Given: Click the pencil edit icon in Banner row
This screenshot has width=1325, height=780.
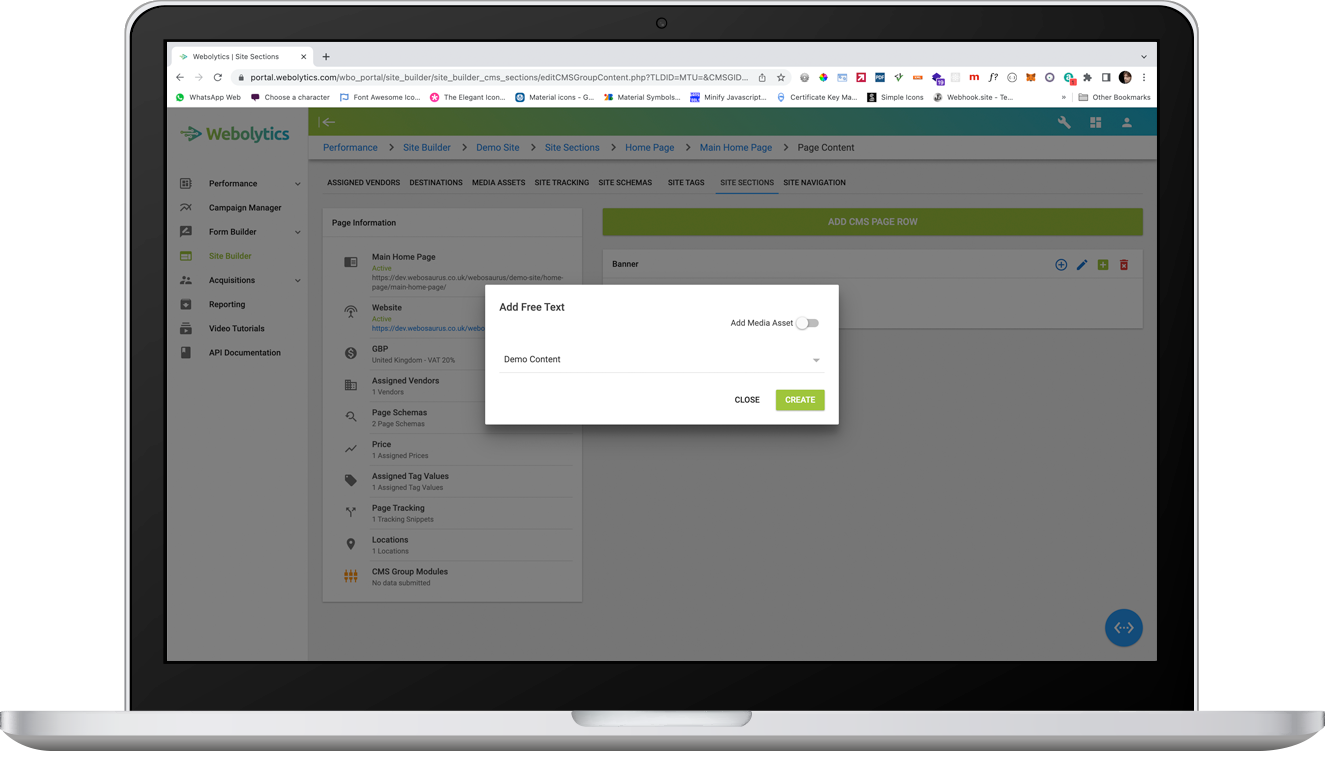Looking at the screenshot, I should pyautogui.click(x=1082, y=265).
